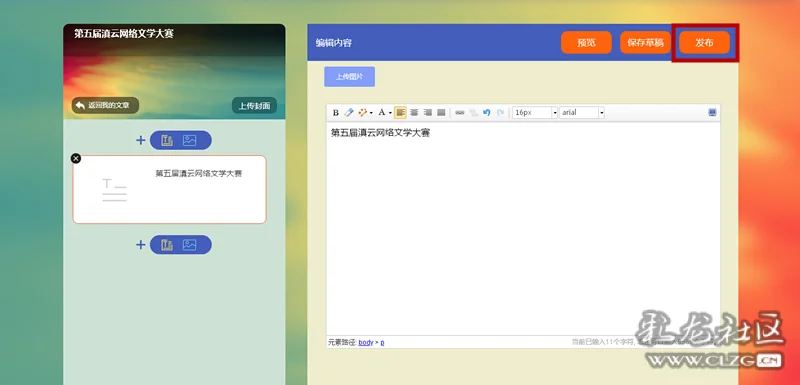Click the p link in element path
Screen dimensions: 800x385
383,343
